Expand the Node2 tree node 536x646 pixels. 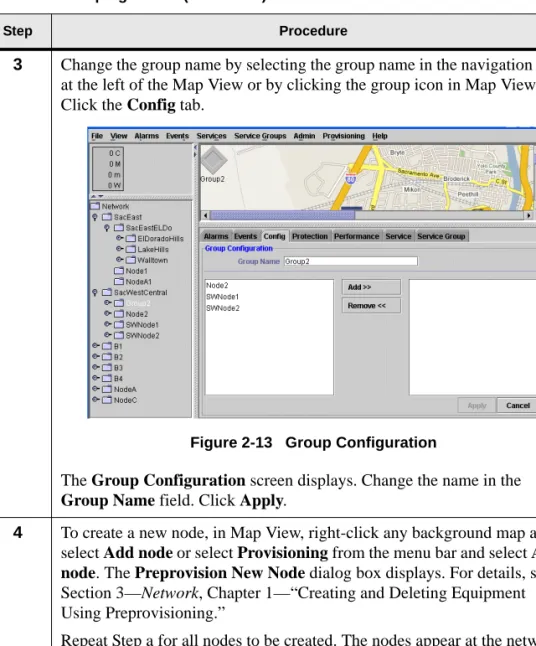(x=108, y=314)
